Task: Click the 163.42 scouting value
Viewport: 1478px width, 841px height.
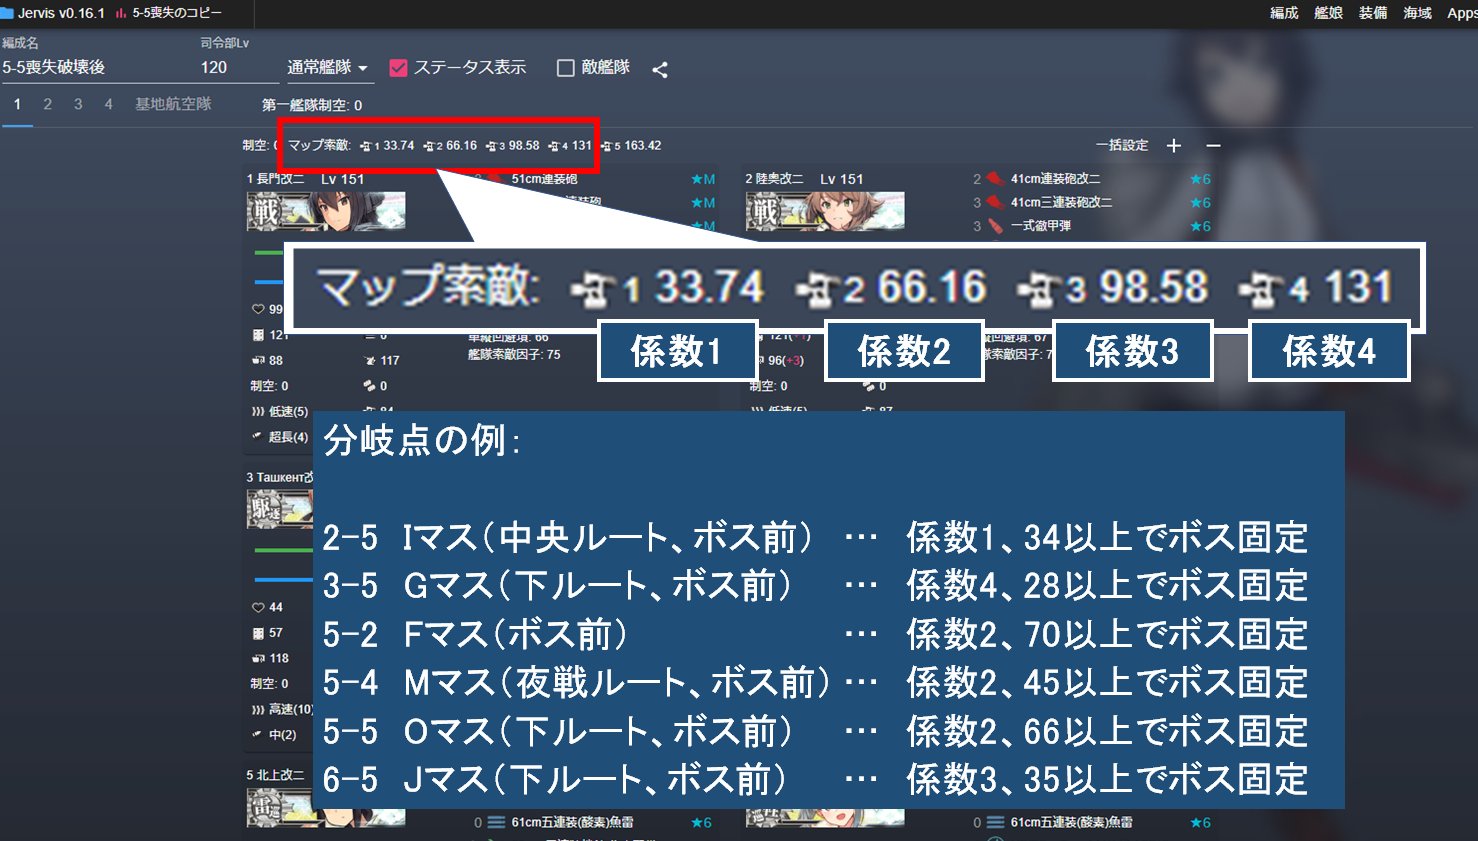Action: point(643,146)
